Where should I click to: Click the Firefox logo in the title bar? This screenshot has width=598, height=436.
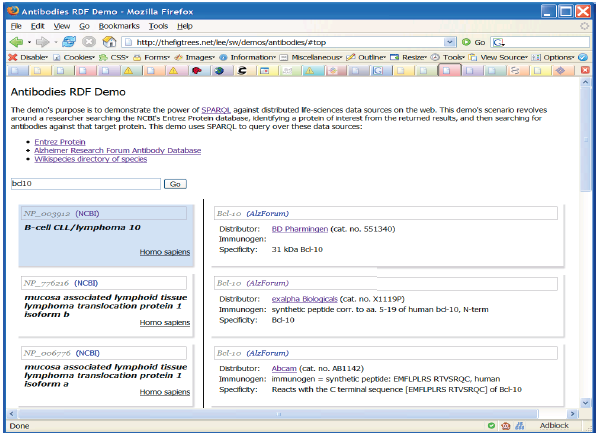13,11
